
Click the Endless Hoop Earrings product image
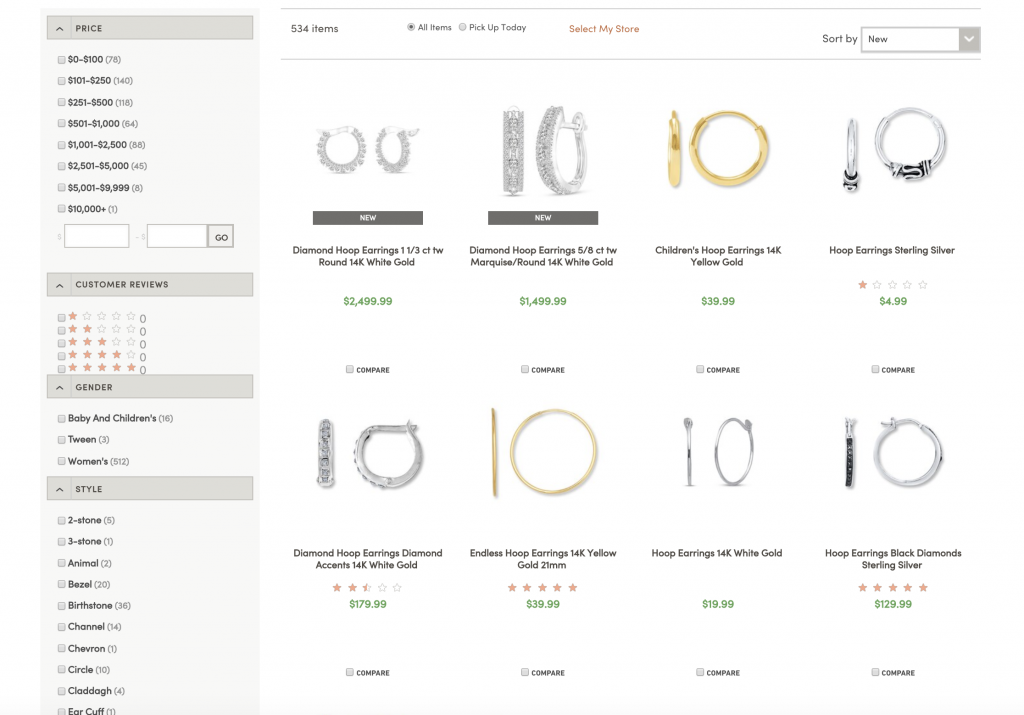pos(542,452)
